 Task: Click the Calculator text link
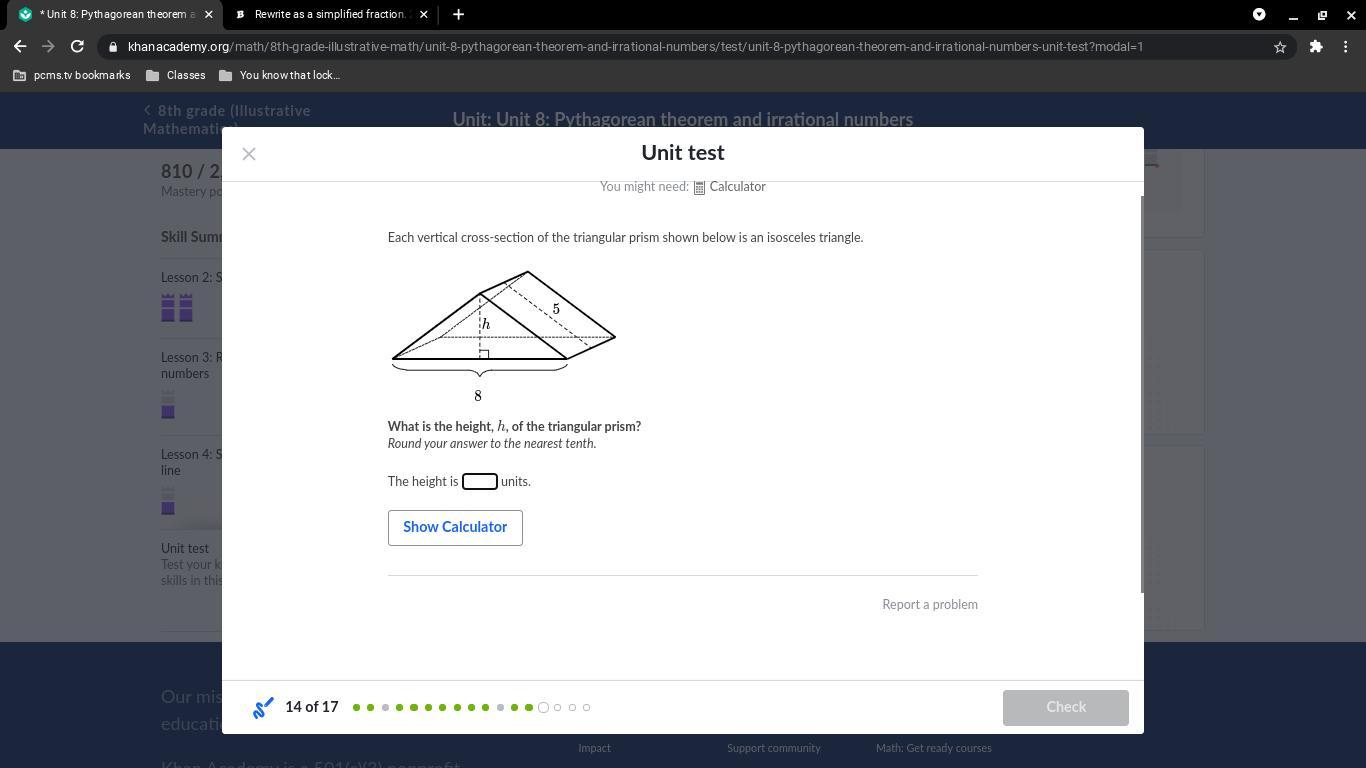738,187
